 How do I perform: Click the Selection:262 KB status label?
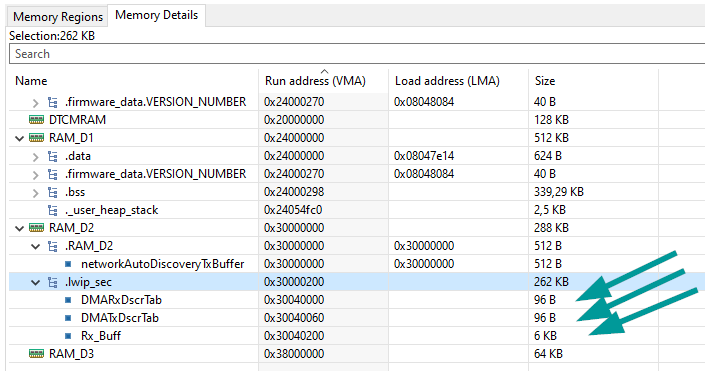tap(52, 36)
